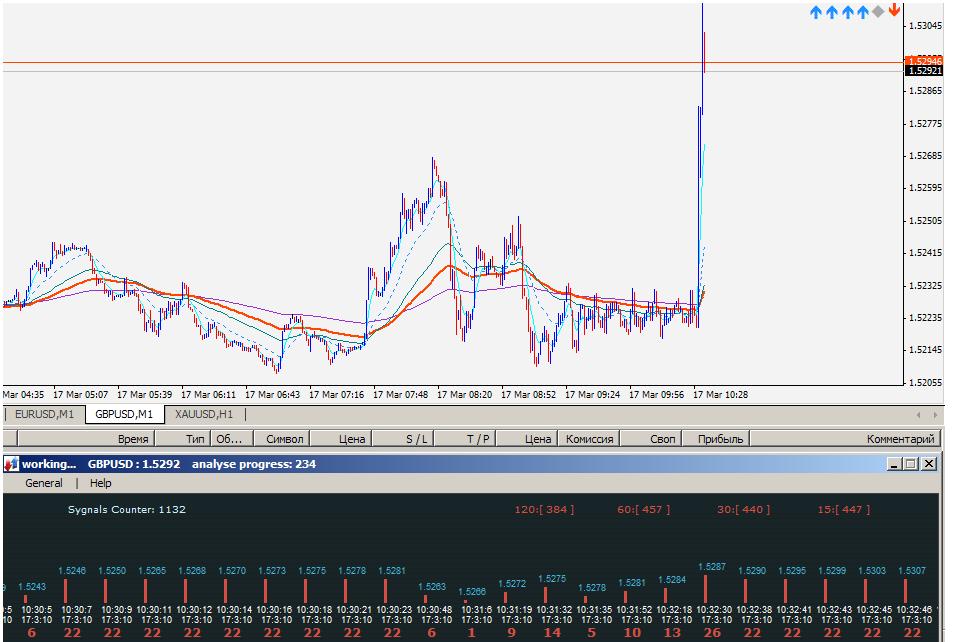Switch to the EURUSD,M1 chart tab
Viewport: 957px width, 642px height.
coord(44,414)
